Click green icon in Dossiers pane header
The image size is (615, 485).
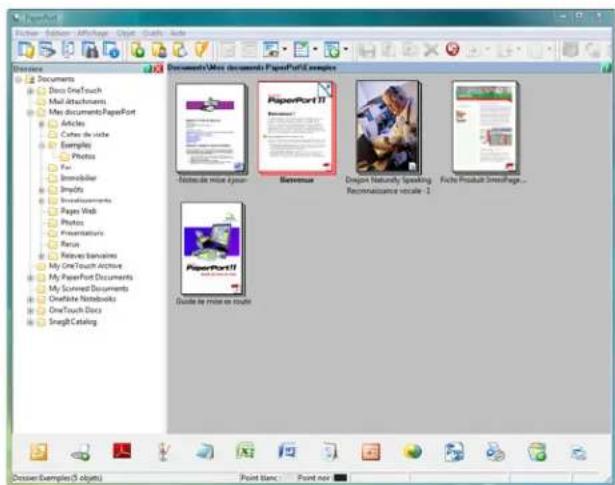pyautogui.click(x=147, y=69)
